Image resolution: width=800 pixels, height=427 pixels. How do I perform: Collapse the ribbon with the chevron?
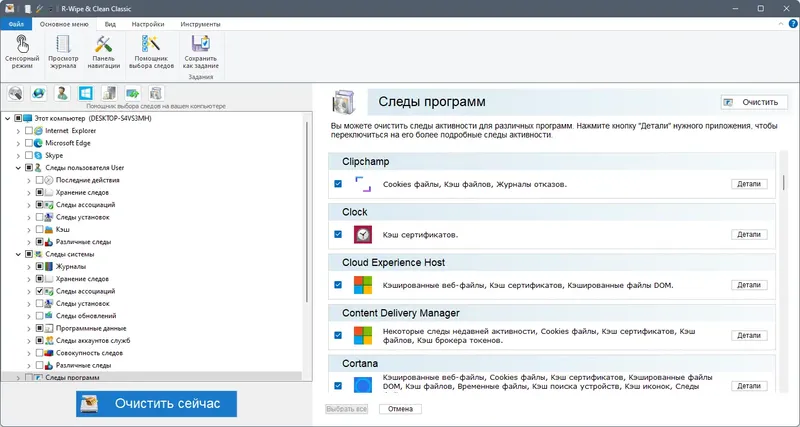(x=781, y=24)
